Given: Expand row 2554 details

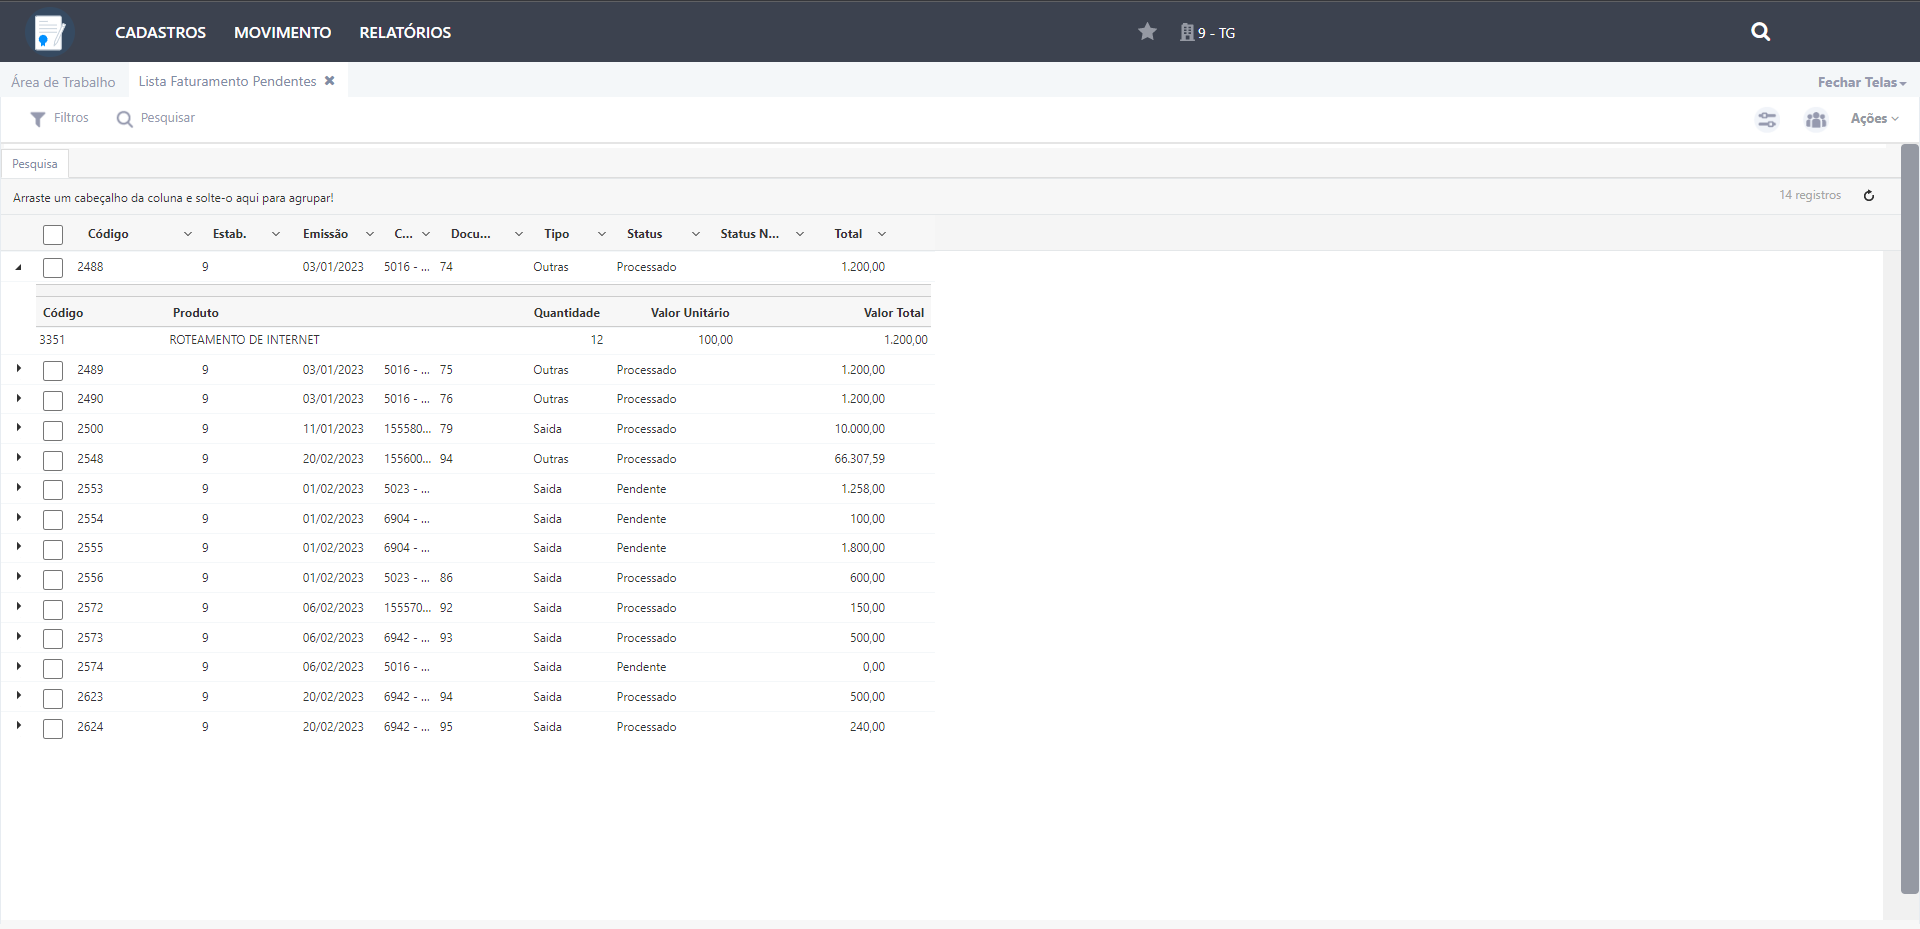Looking at the screenshot, I should [18, 518].
